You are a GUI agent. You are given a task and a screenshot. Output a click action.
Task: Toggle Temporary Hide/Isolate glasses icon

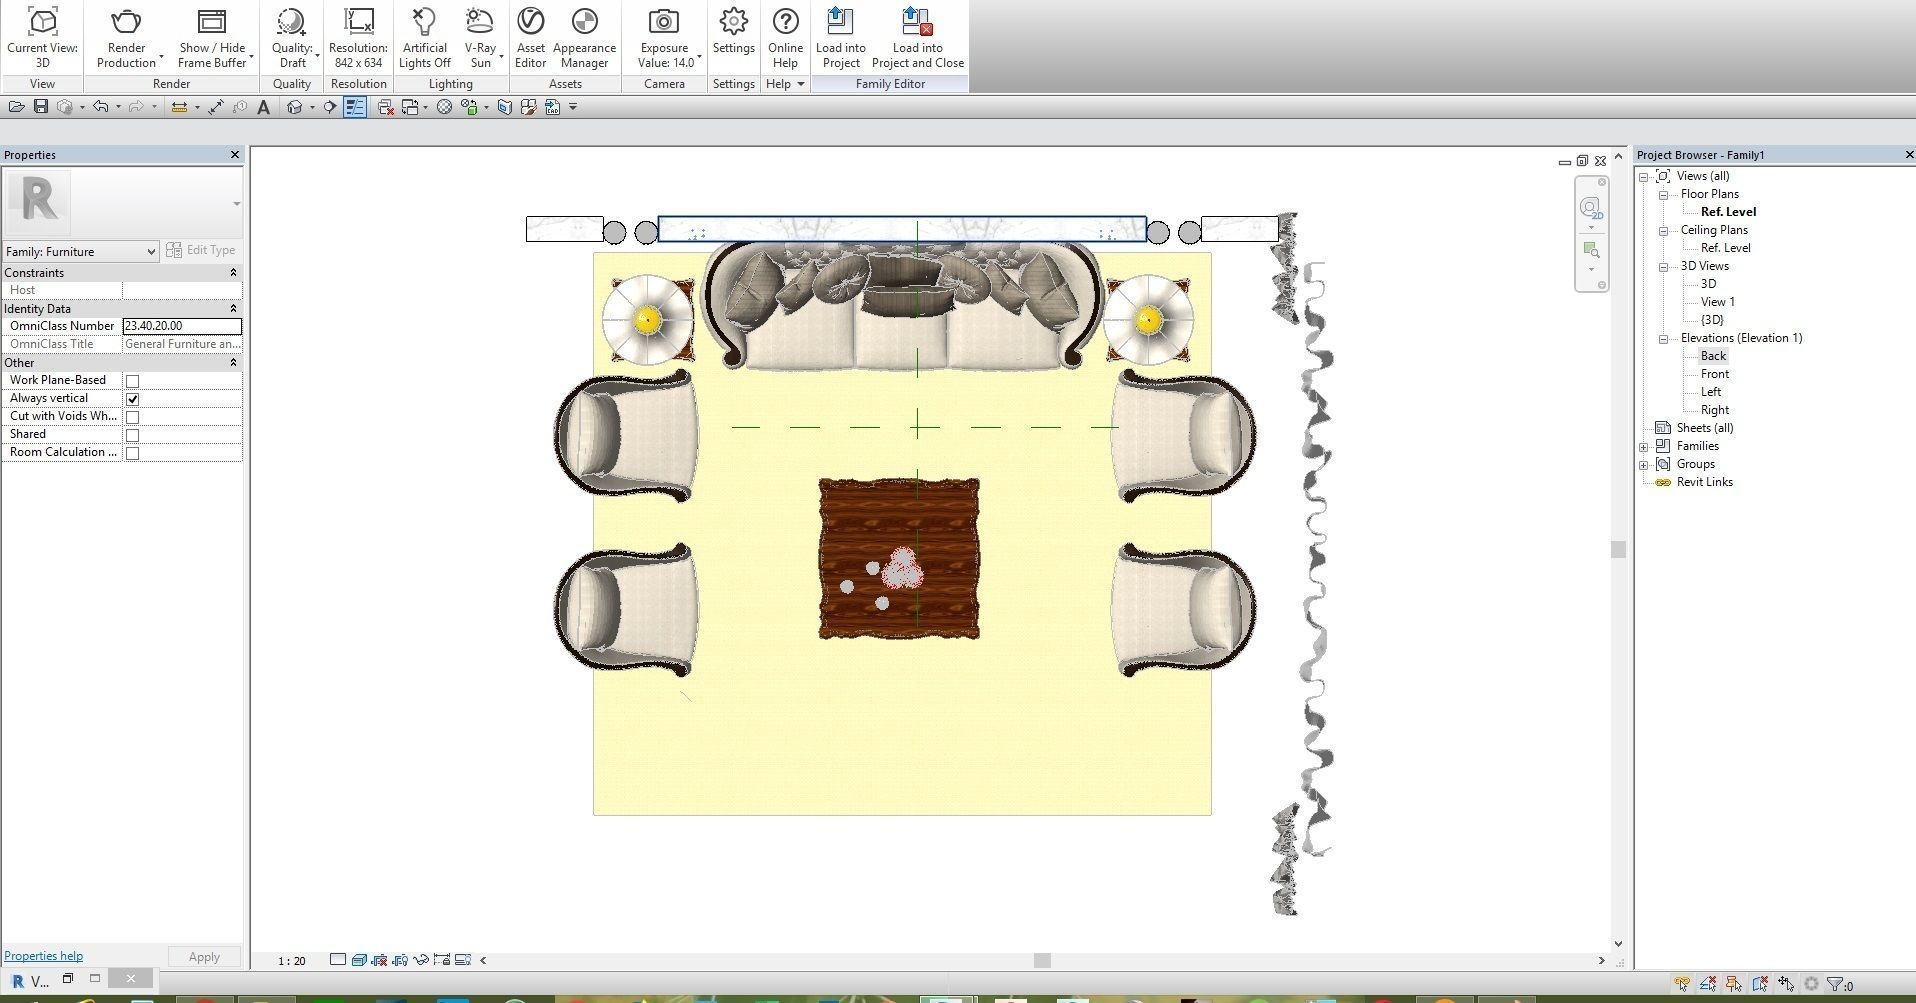pyautogui.click(x=421, y=960)
